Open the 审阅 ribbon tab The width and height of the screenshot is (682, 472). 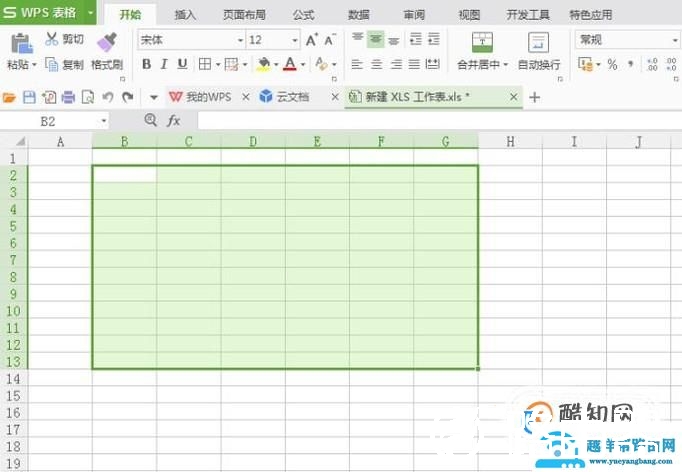[414, 15]
